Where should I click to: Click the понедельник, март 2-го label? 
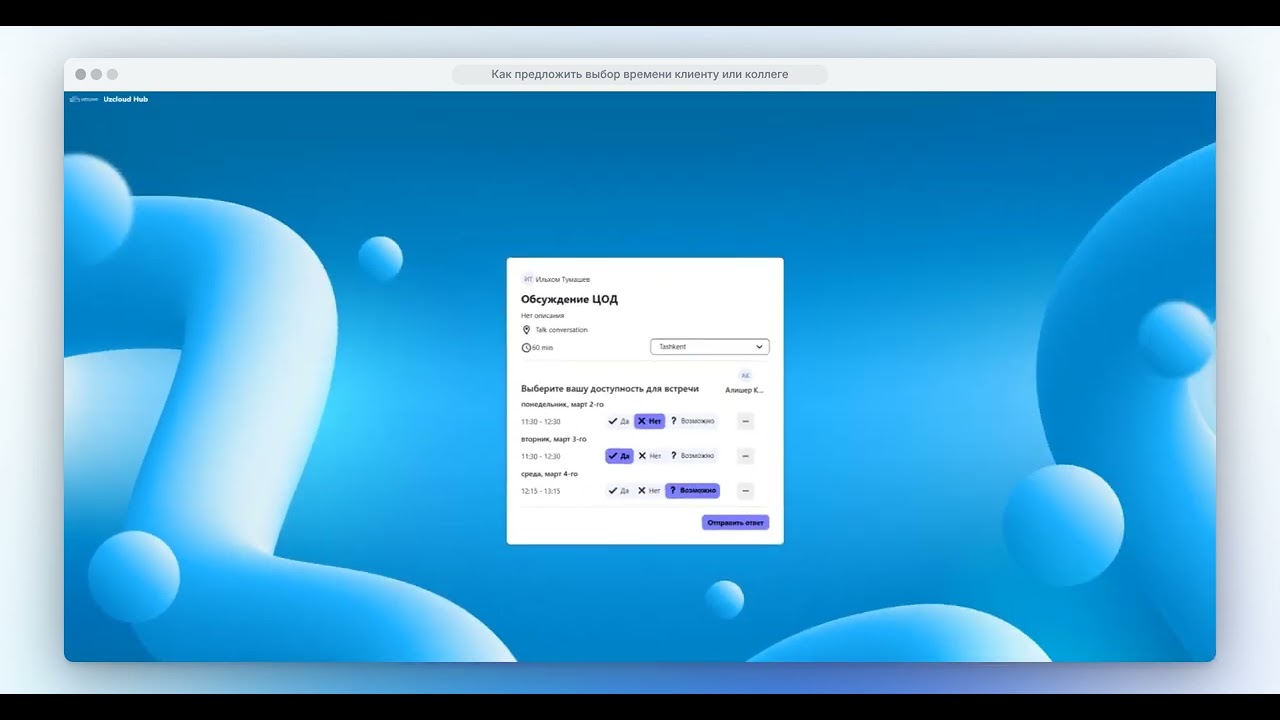click(562, 404)
